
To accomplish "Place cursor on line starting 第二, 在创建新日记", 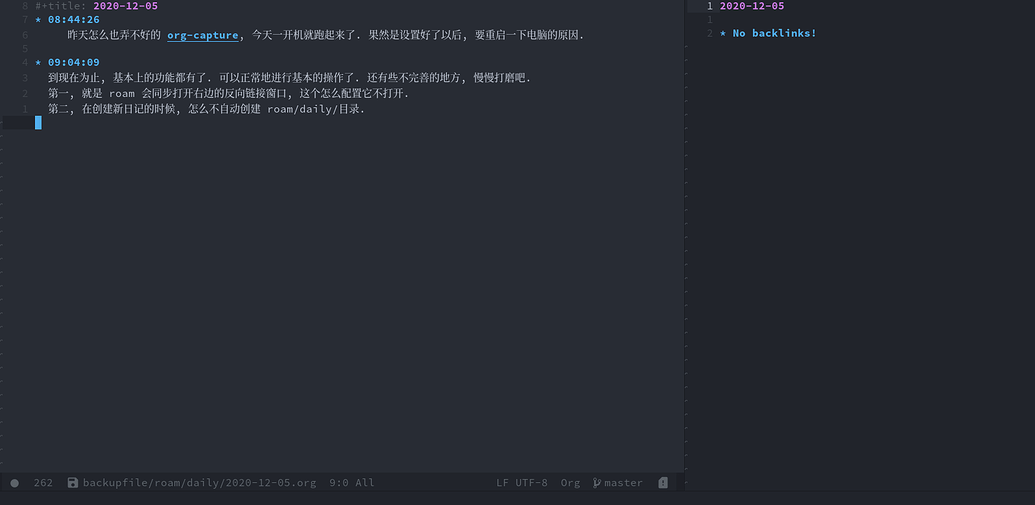I will pyautogui.click(x=206, y=110).
